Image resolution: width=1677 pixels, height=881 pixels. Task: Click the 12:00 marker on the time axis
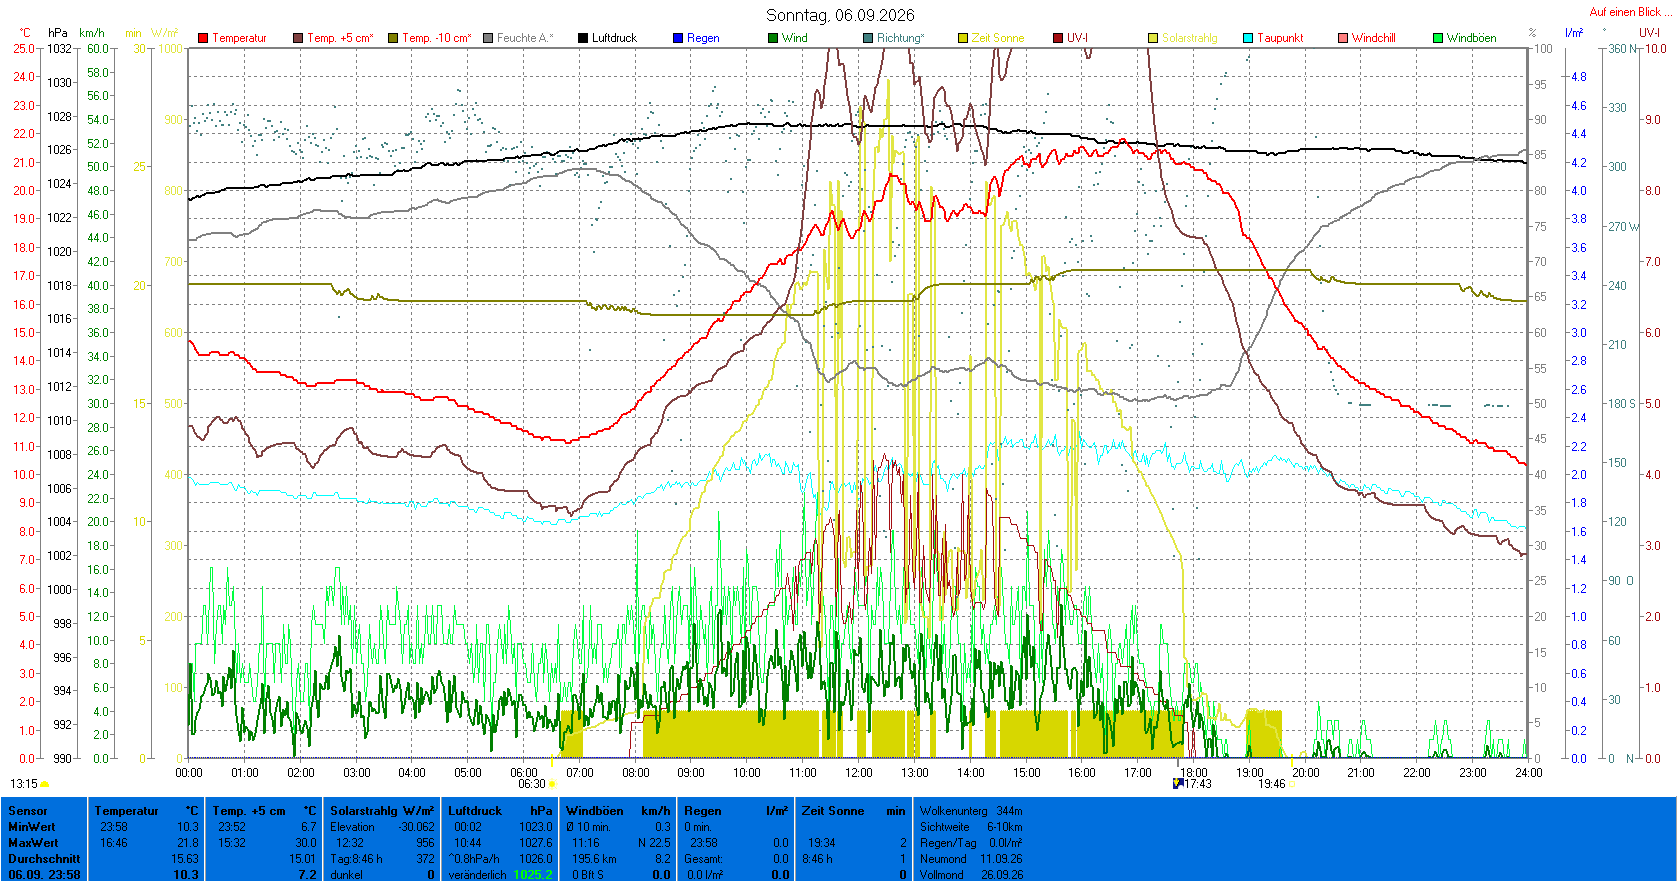coord(859,772)
